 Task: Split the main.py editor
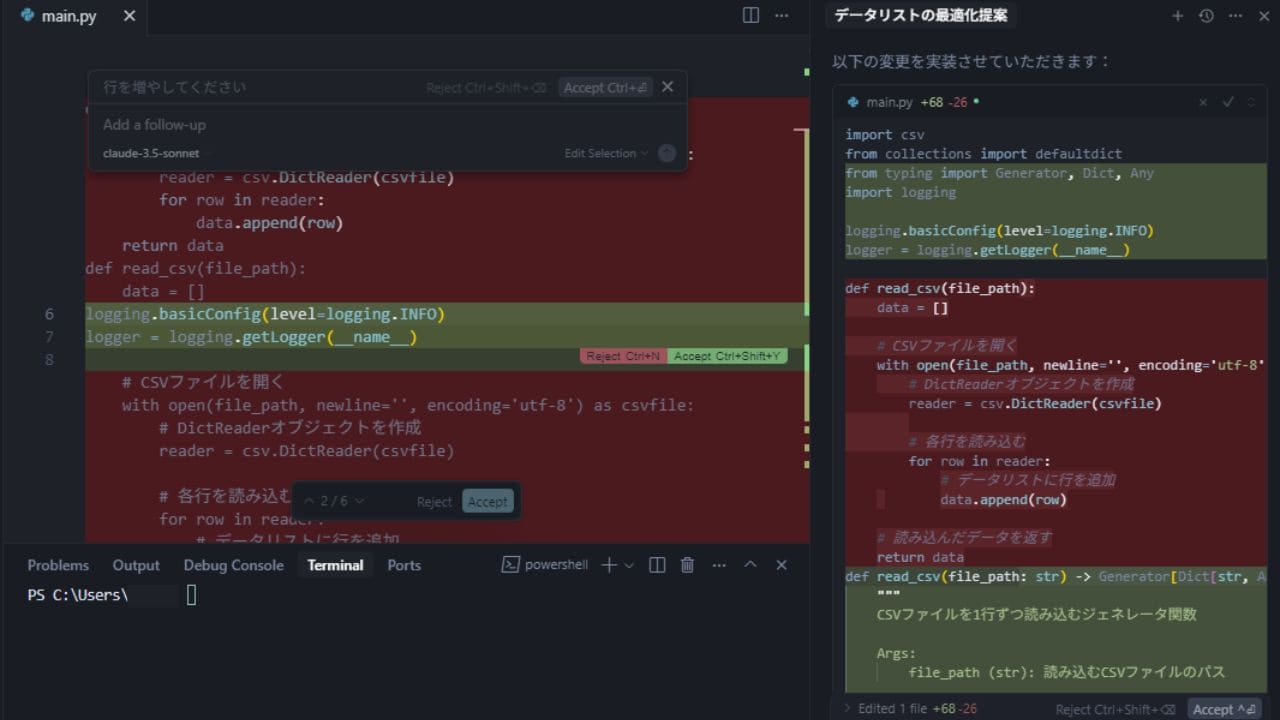pyautogui.click(x=751, y=15)
